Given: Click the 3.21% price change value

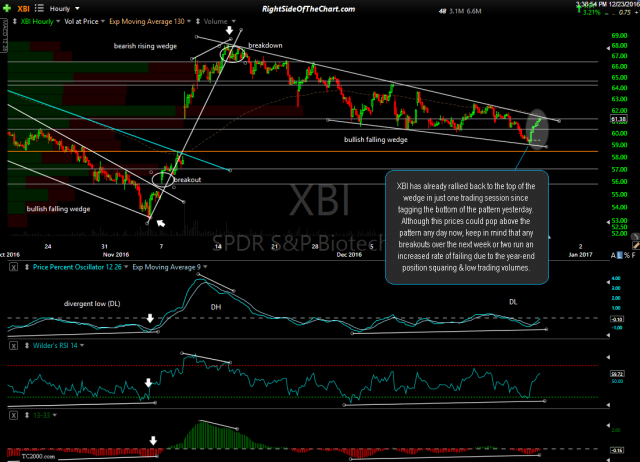Looking at the screenshot, I should click(x=592, y=13).
